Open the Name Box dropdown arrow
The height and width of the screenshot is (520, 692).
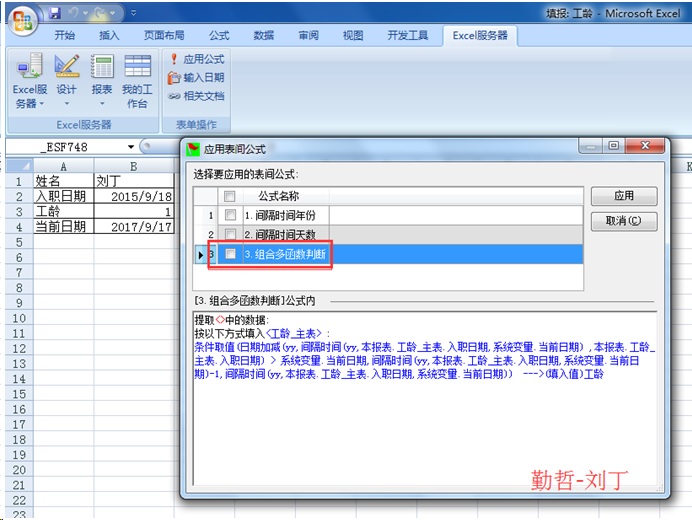[130, 147]
